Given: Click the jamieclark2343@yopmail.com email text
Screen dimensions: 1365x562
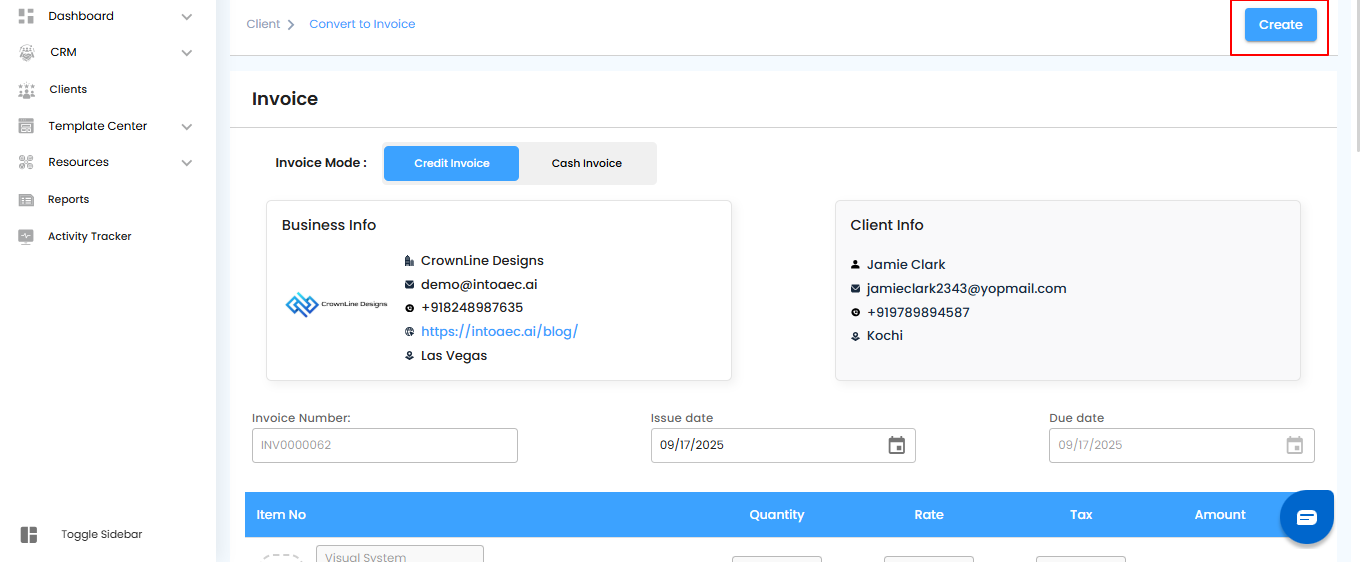Looking at the screenshot, I should 967,288.
